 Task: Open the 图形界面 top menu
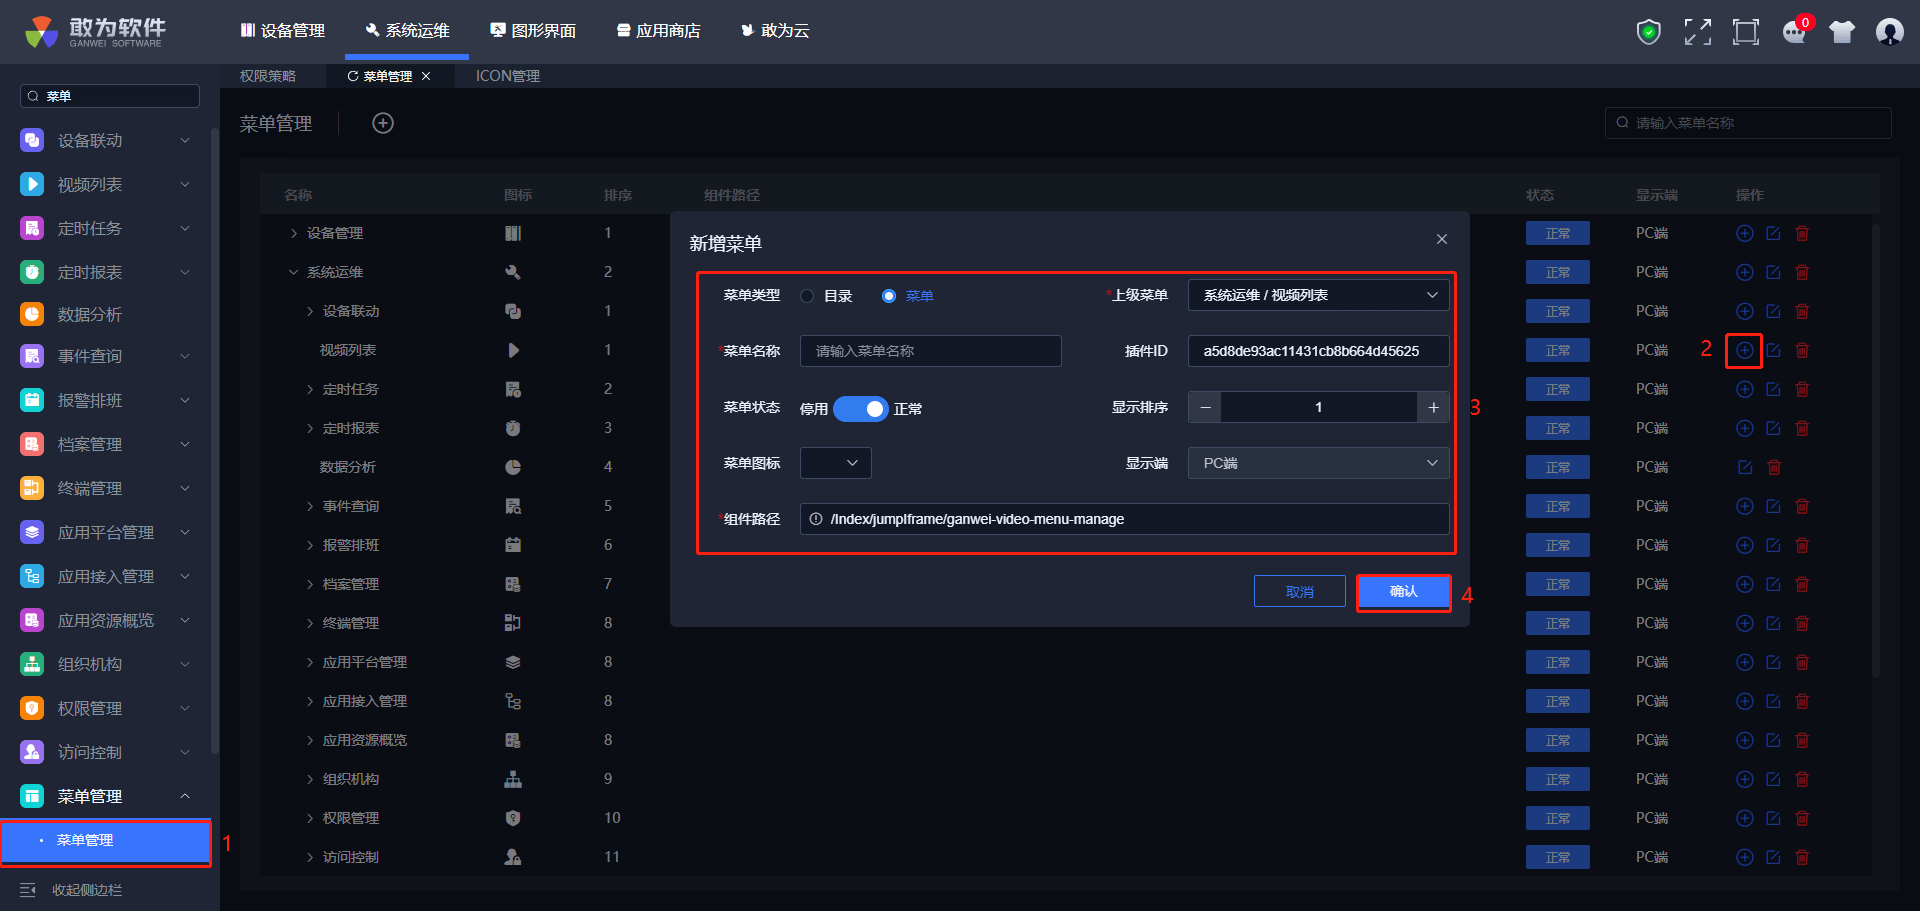tap(533, 31)
